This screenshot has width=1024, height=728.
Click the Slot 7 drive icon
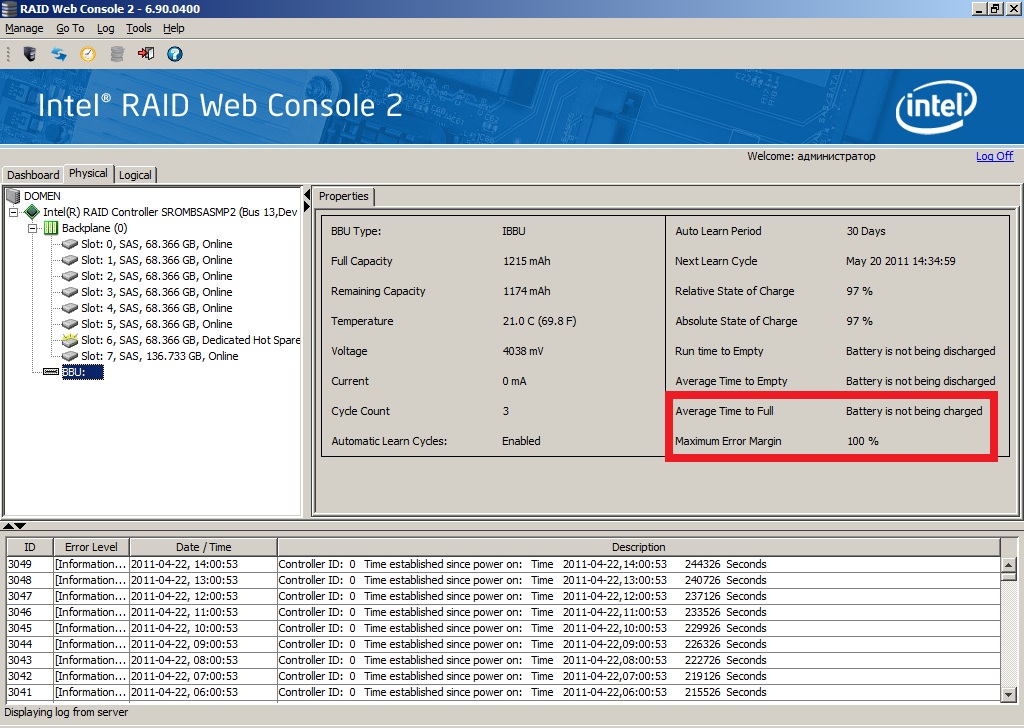[x=70, y=356]
